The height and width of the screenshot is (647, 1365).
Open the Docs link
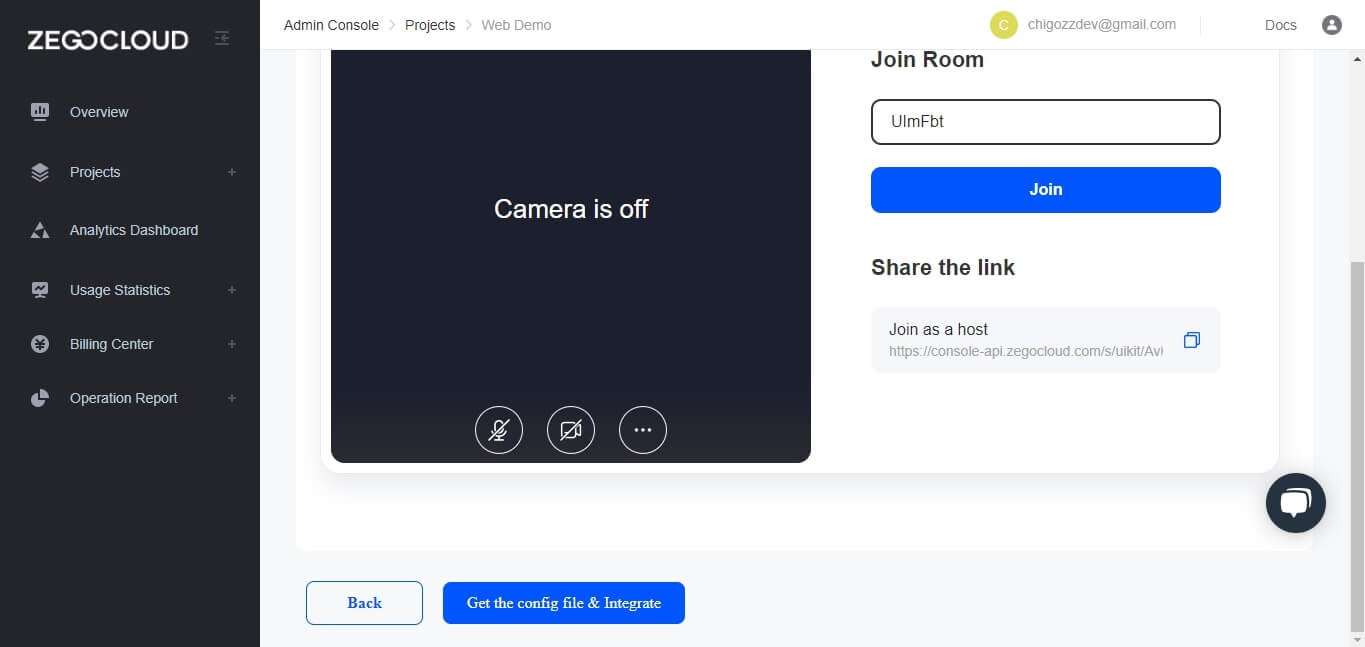click(x=1280, y=25)
